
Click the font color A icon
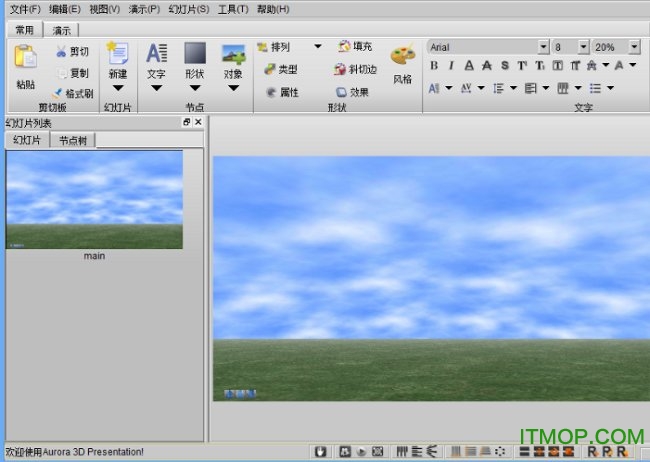coord(619,65)
